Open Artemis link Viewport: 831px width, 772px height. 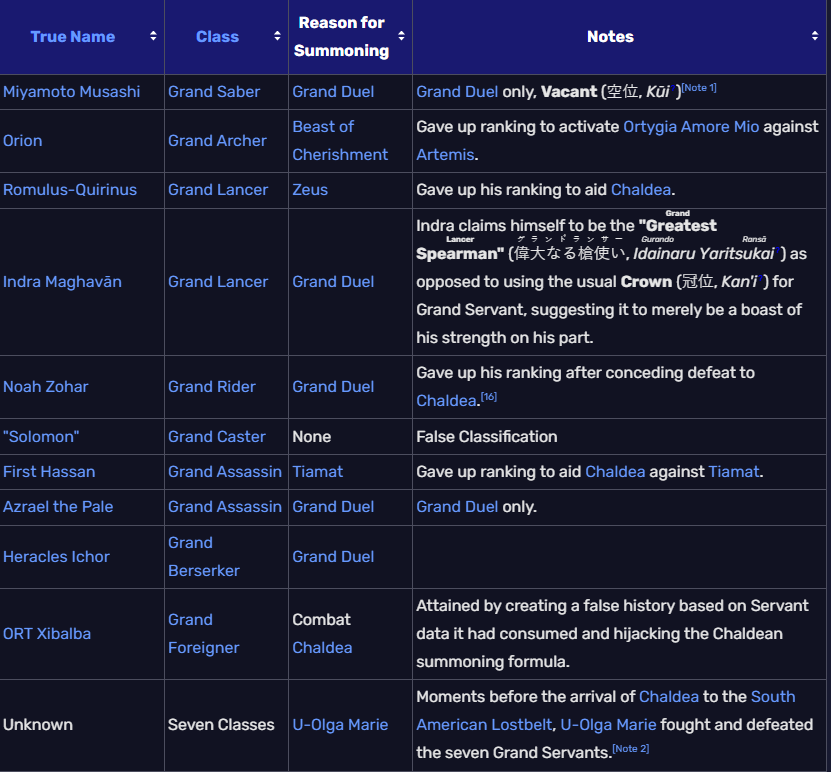coord(445,155)
